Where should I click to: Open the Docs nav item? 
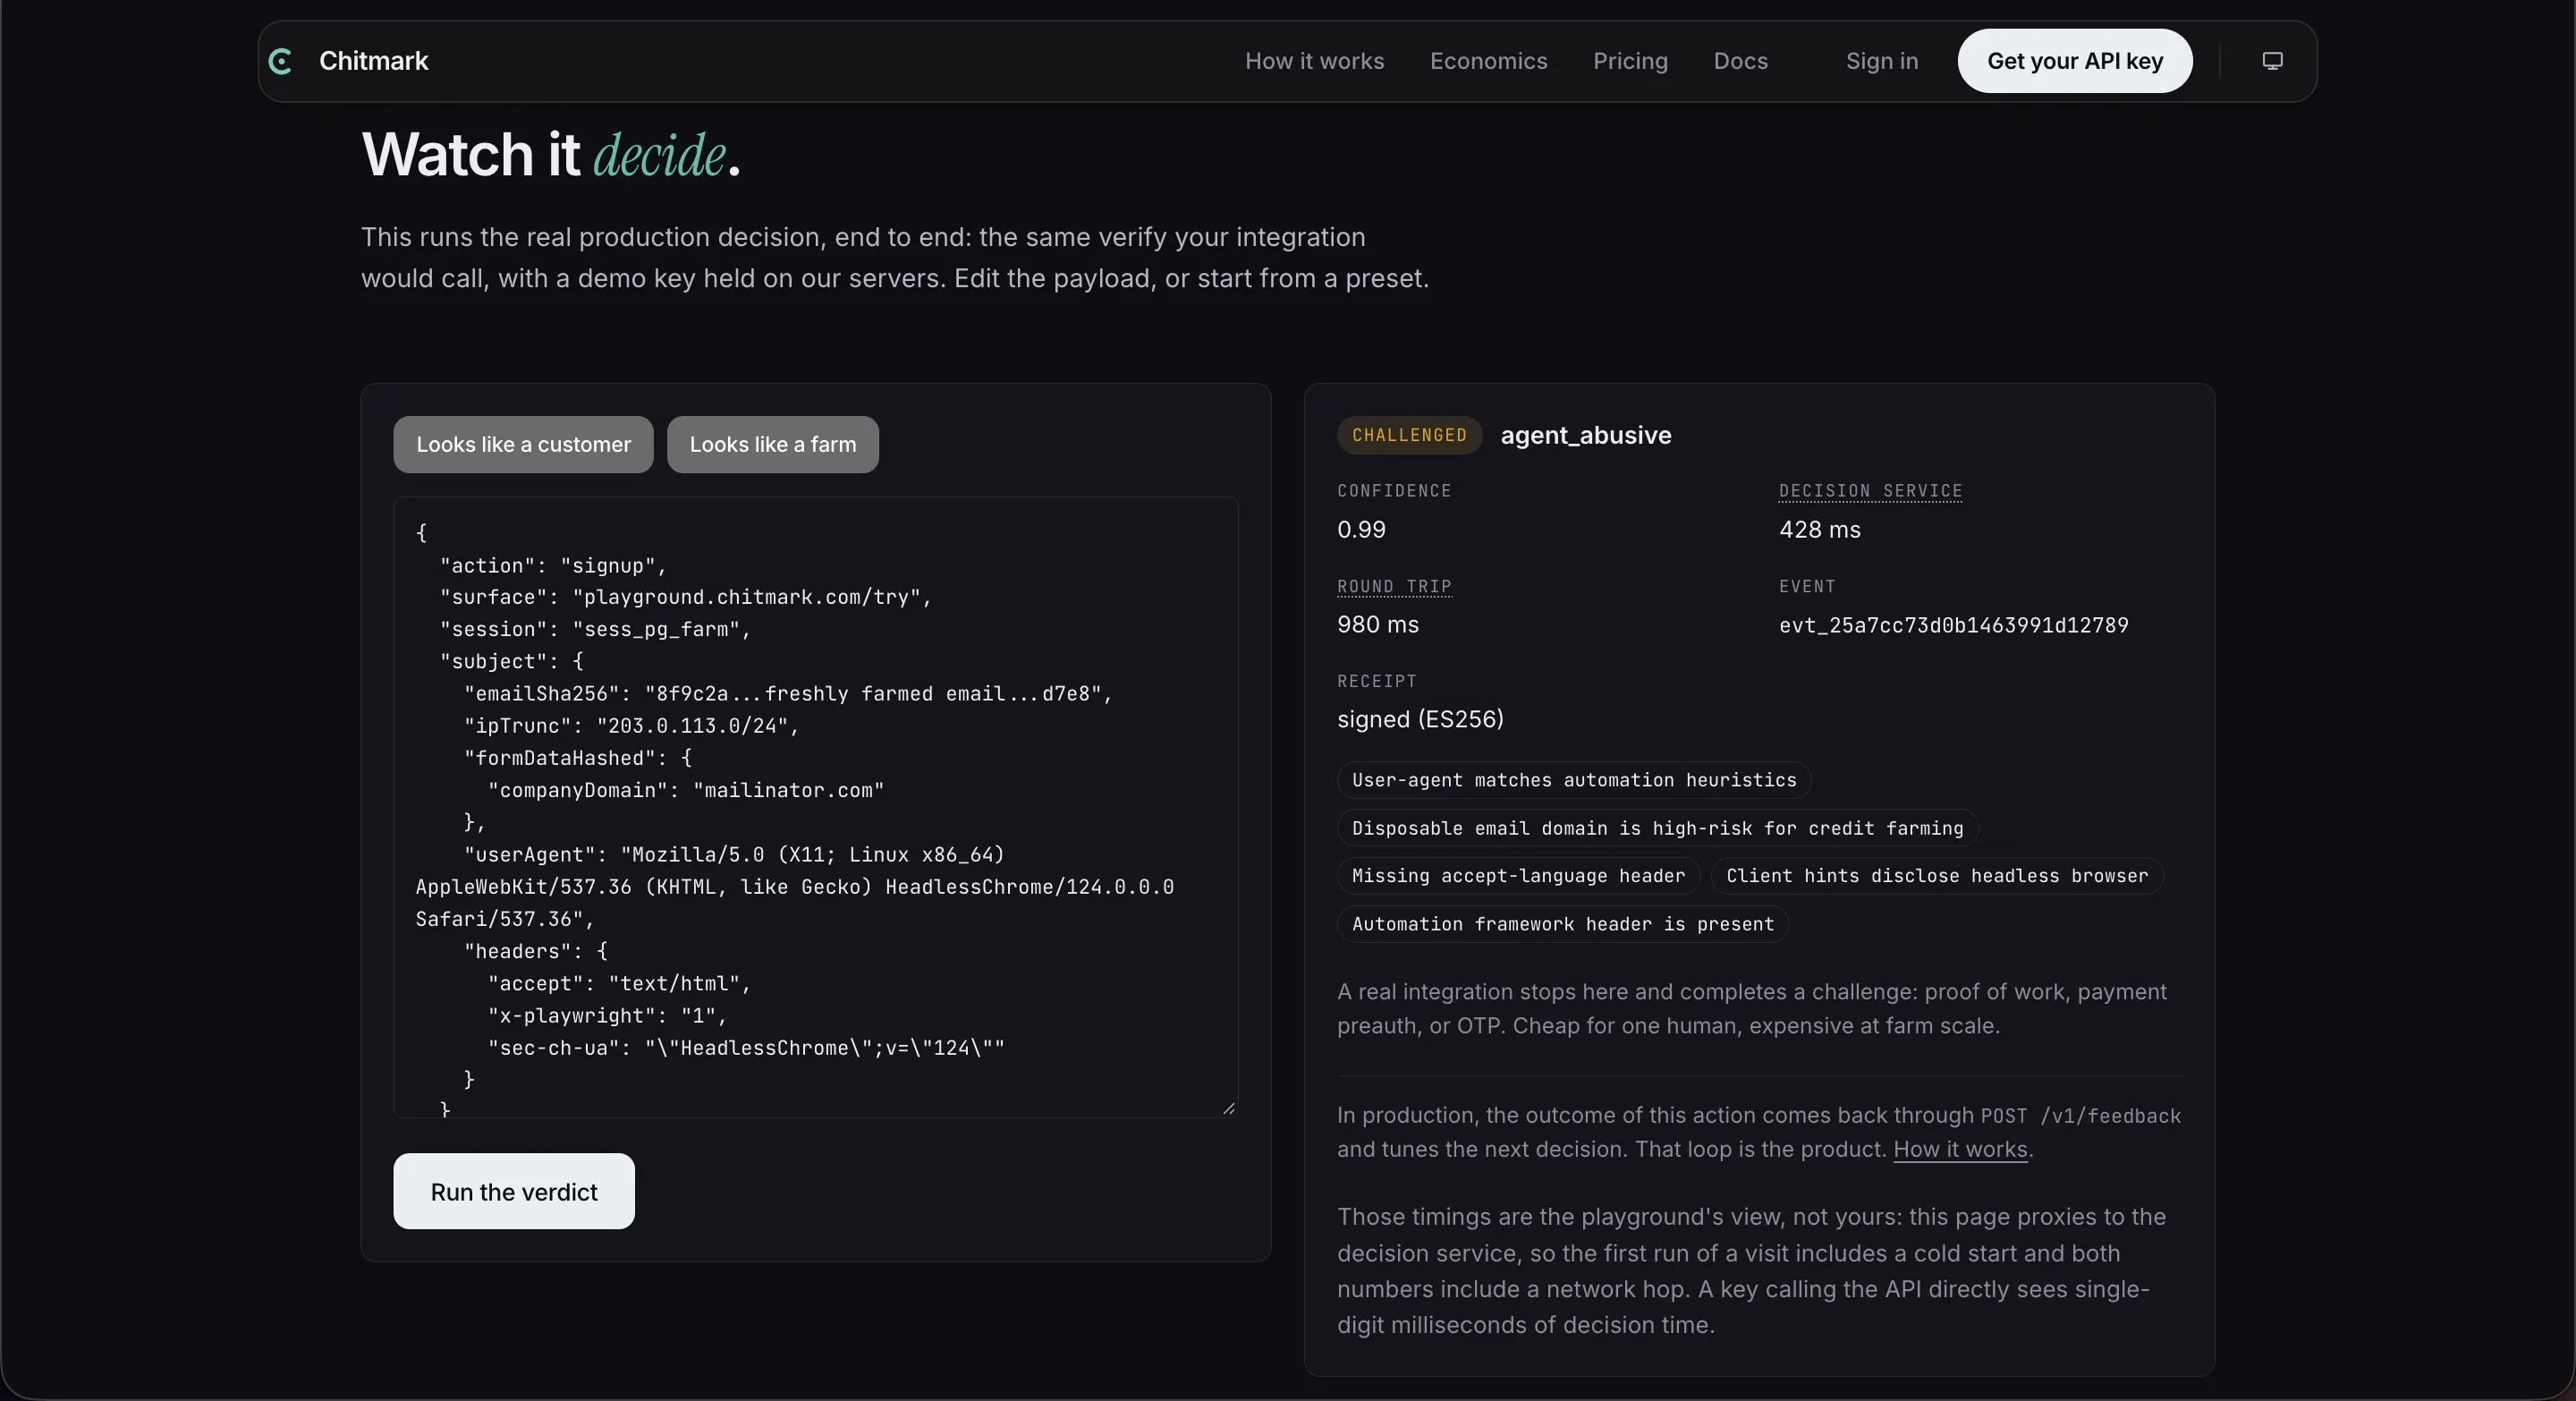1740,61
